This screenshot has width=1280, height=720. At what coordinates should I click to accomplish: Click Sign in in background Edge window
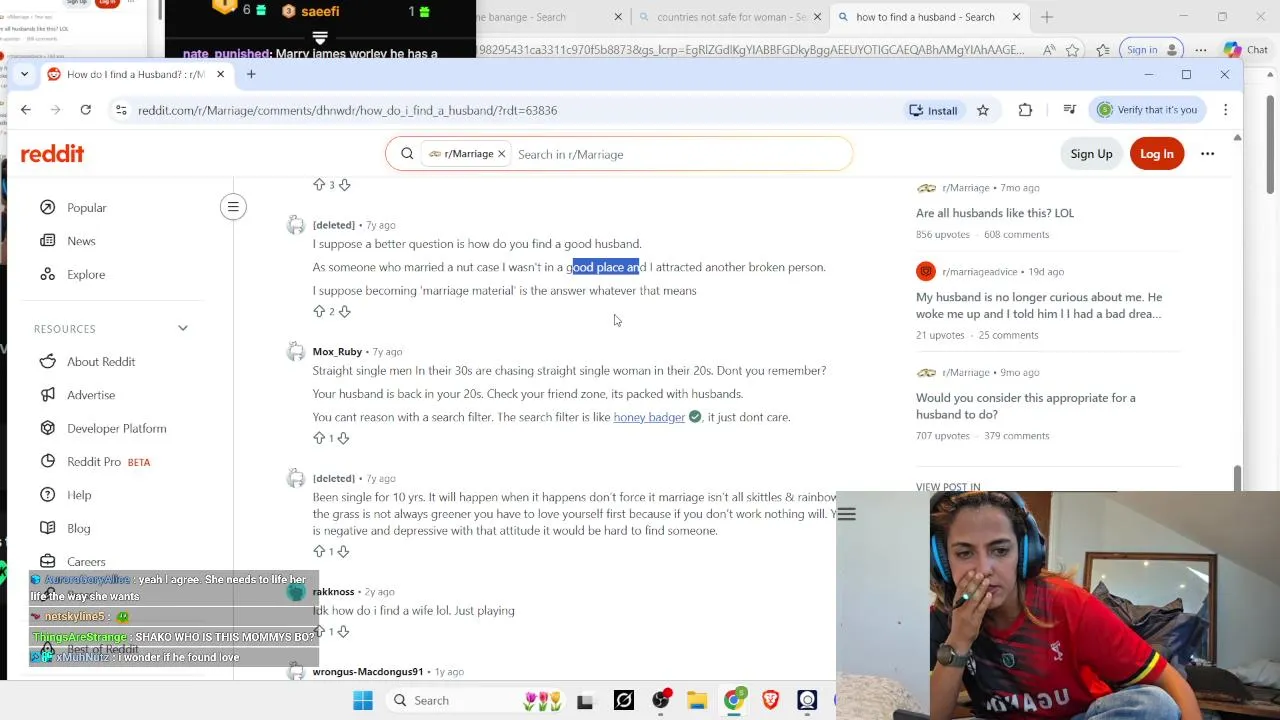coord(1151,50)
